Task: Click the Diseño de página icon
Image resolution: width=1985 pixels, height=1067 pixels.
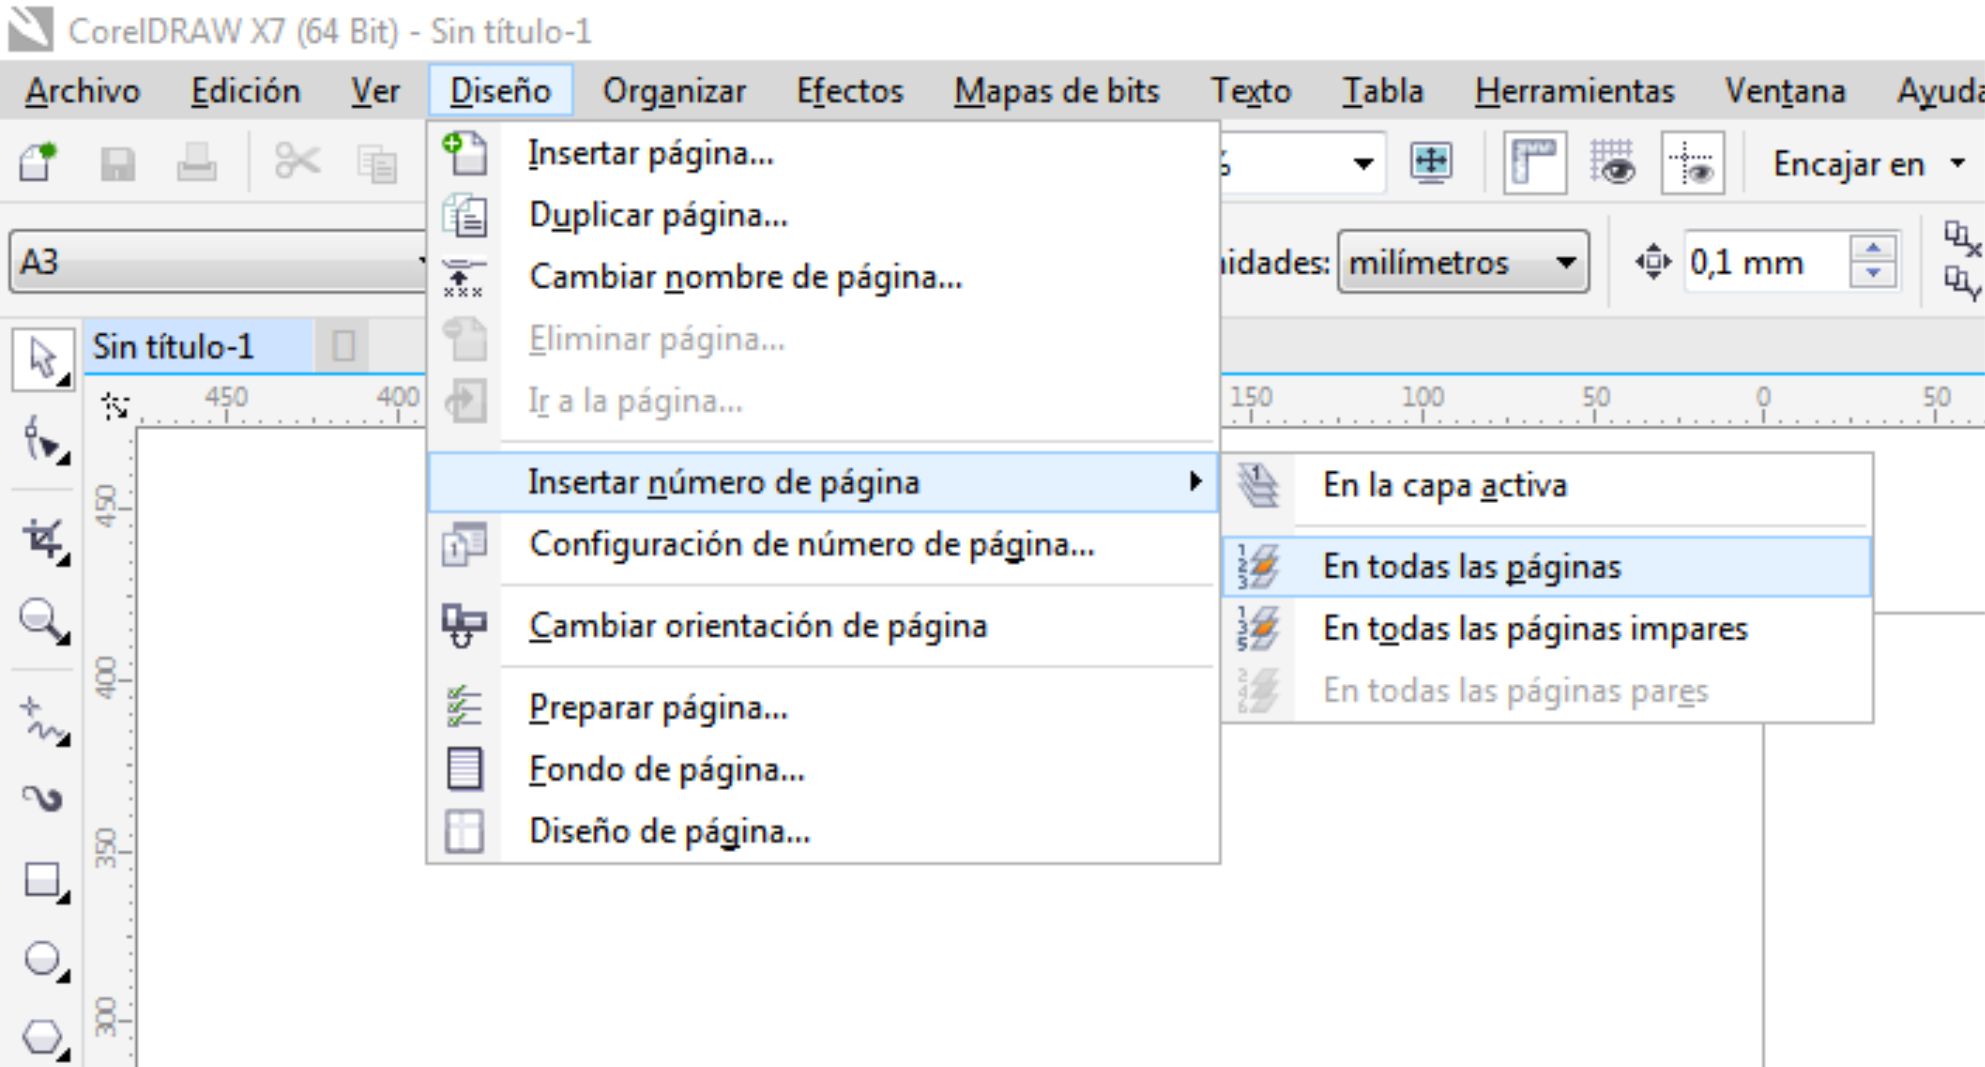Action: click(464, 831)
